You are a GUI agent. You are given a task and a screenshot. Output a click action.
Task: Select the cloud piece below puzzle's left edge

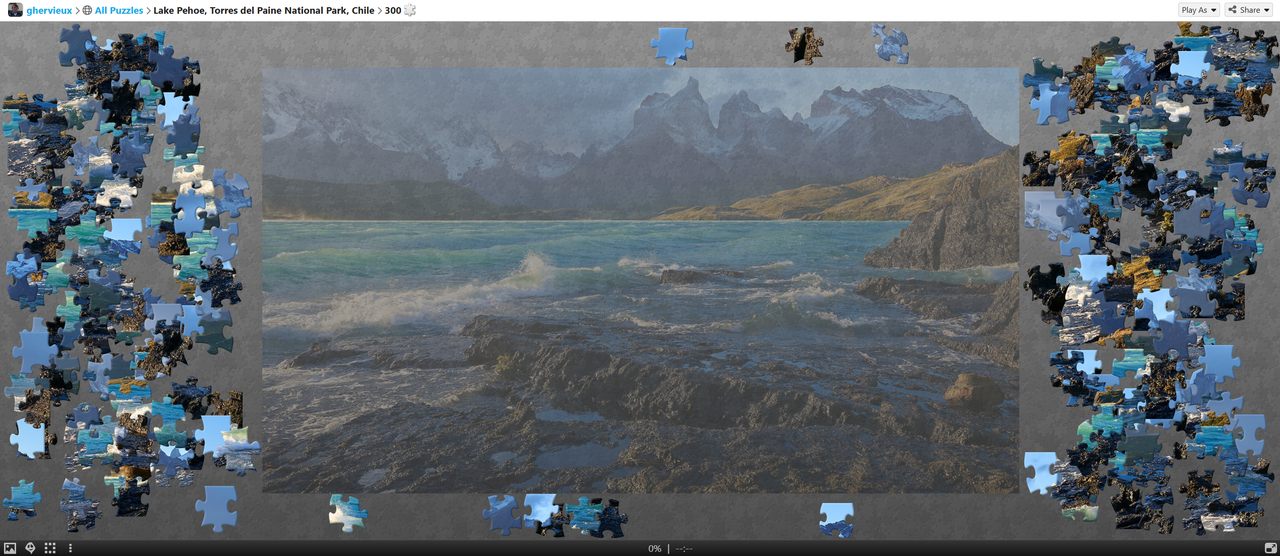pyautogui.click(x=348, y=512)
